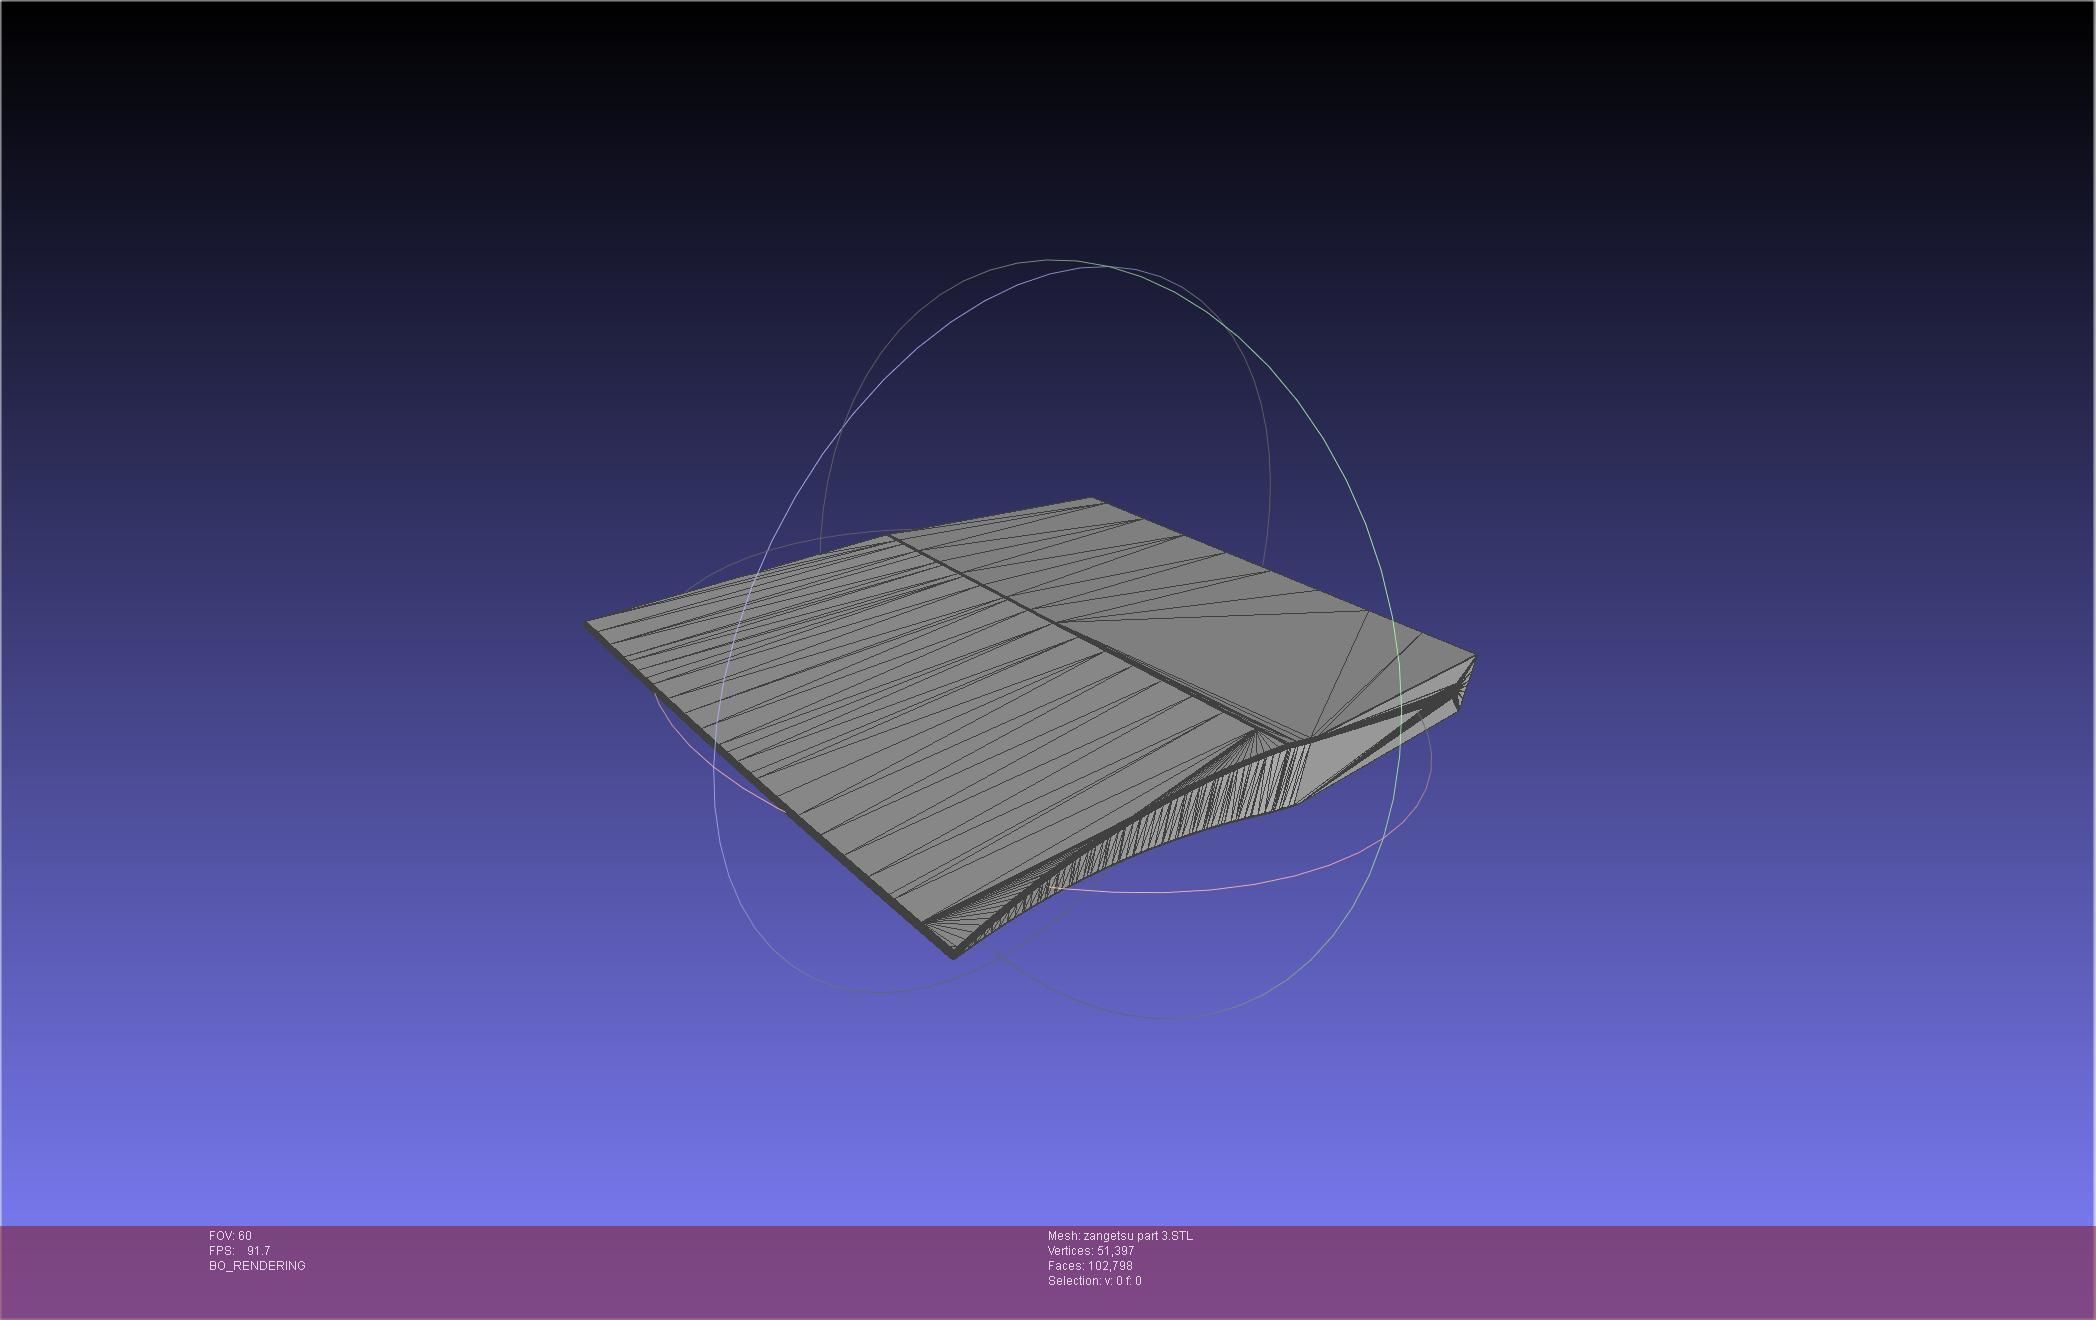Click the far left corner of mesh
The height and width of the screenshot is (1320, 2096).
click(x=590, y=625)
